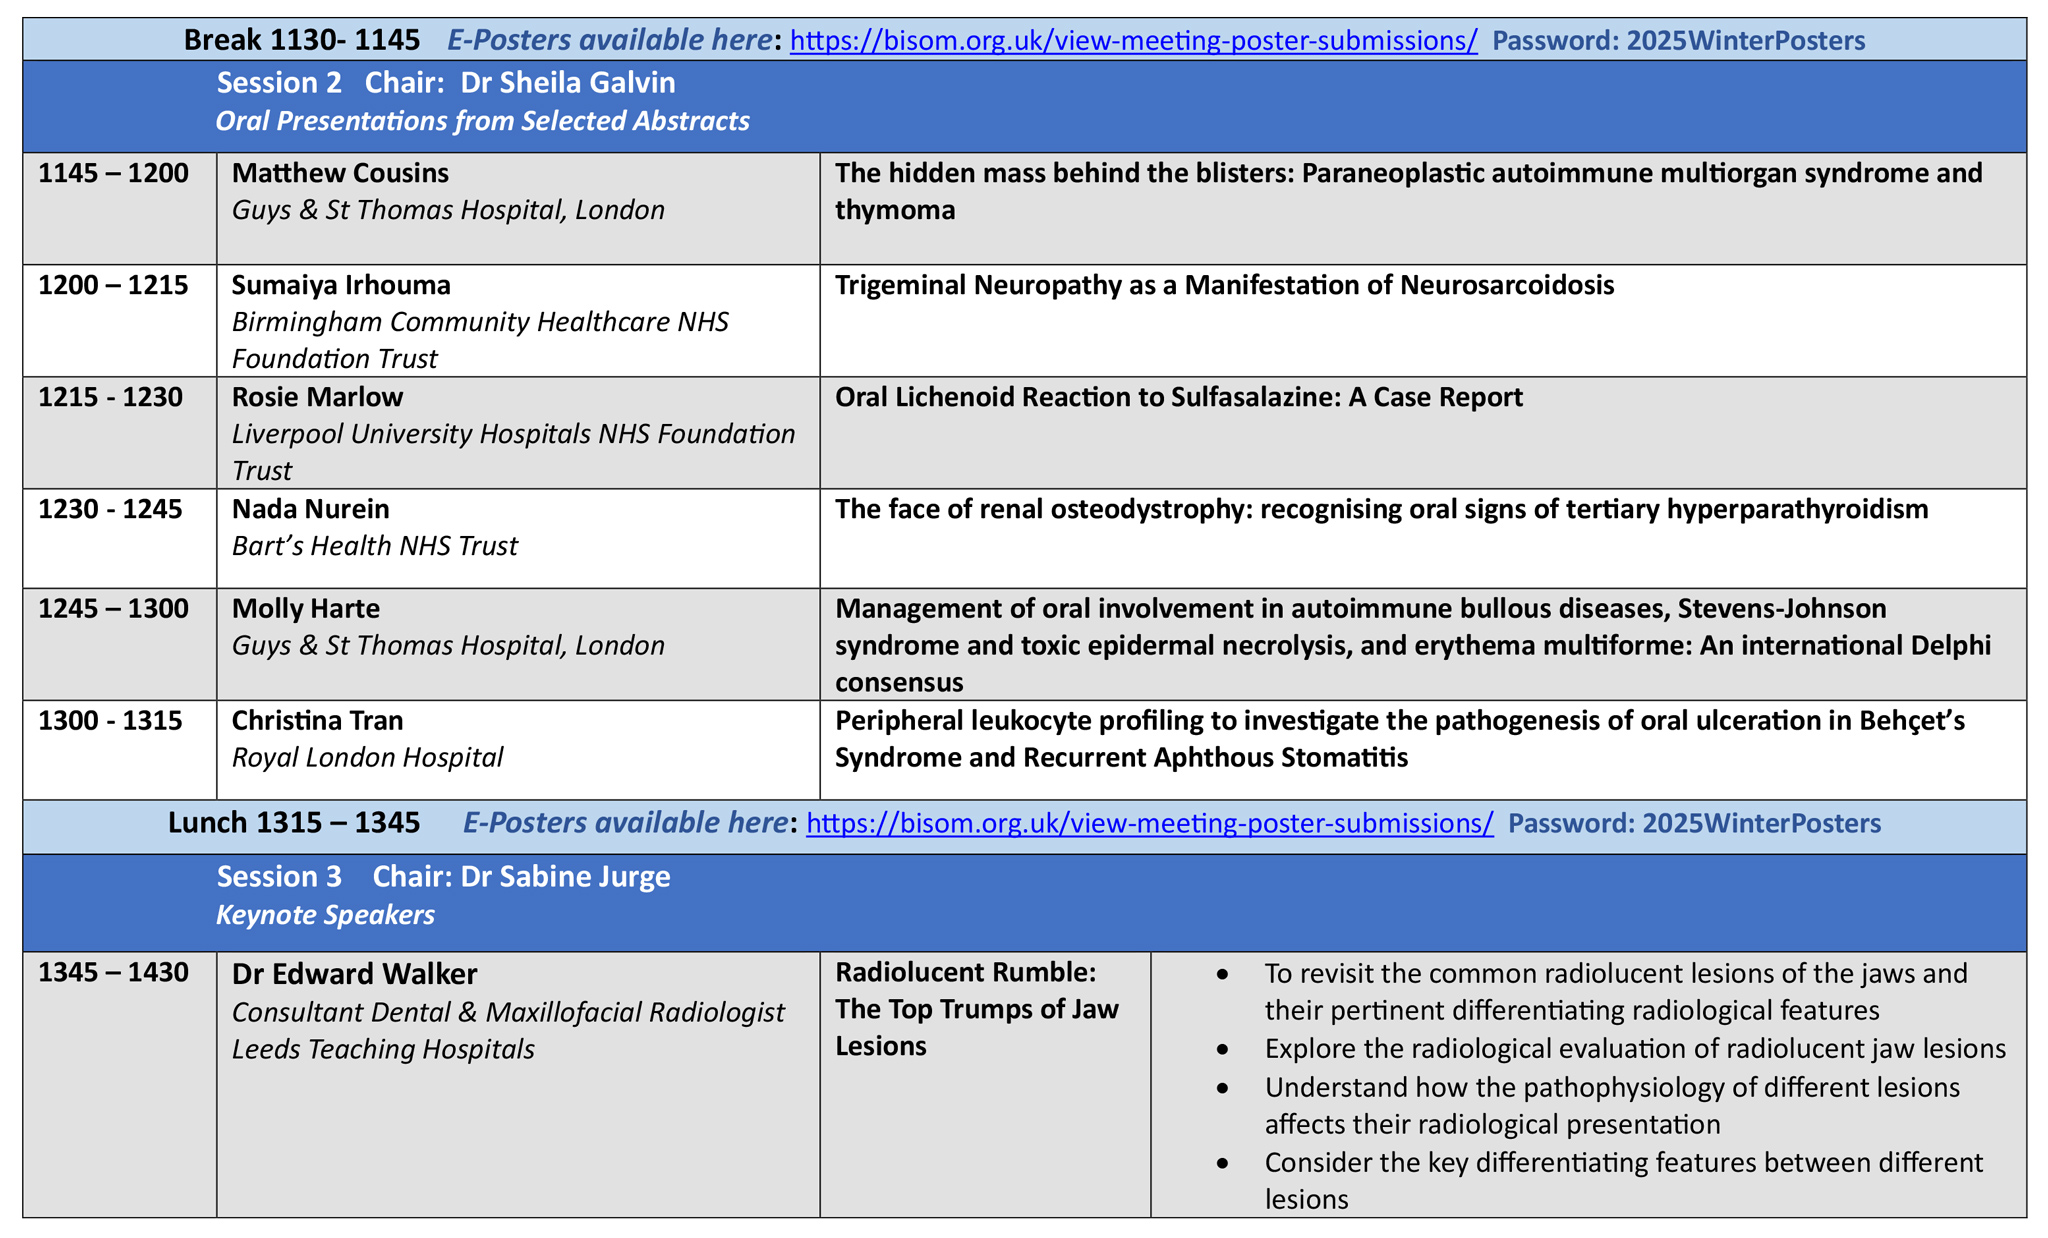Viewport: 2048px width, 1238px height.
Task: Click the Trigeminal Neuropathy talk title
Action: click(1224, 286)
